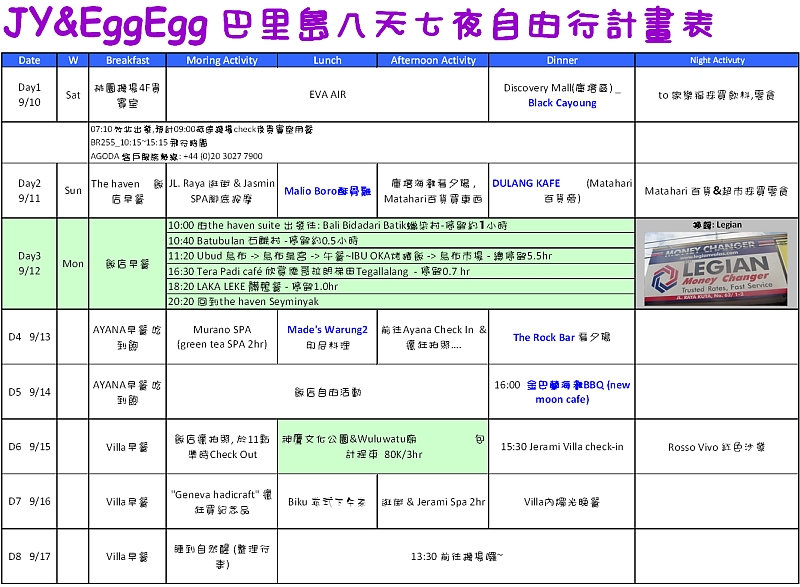Select the Ayana Check In cell
800x587 pixels.
point(433,337)
